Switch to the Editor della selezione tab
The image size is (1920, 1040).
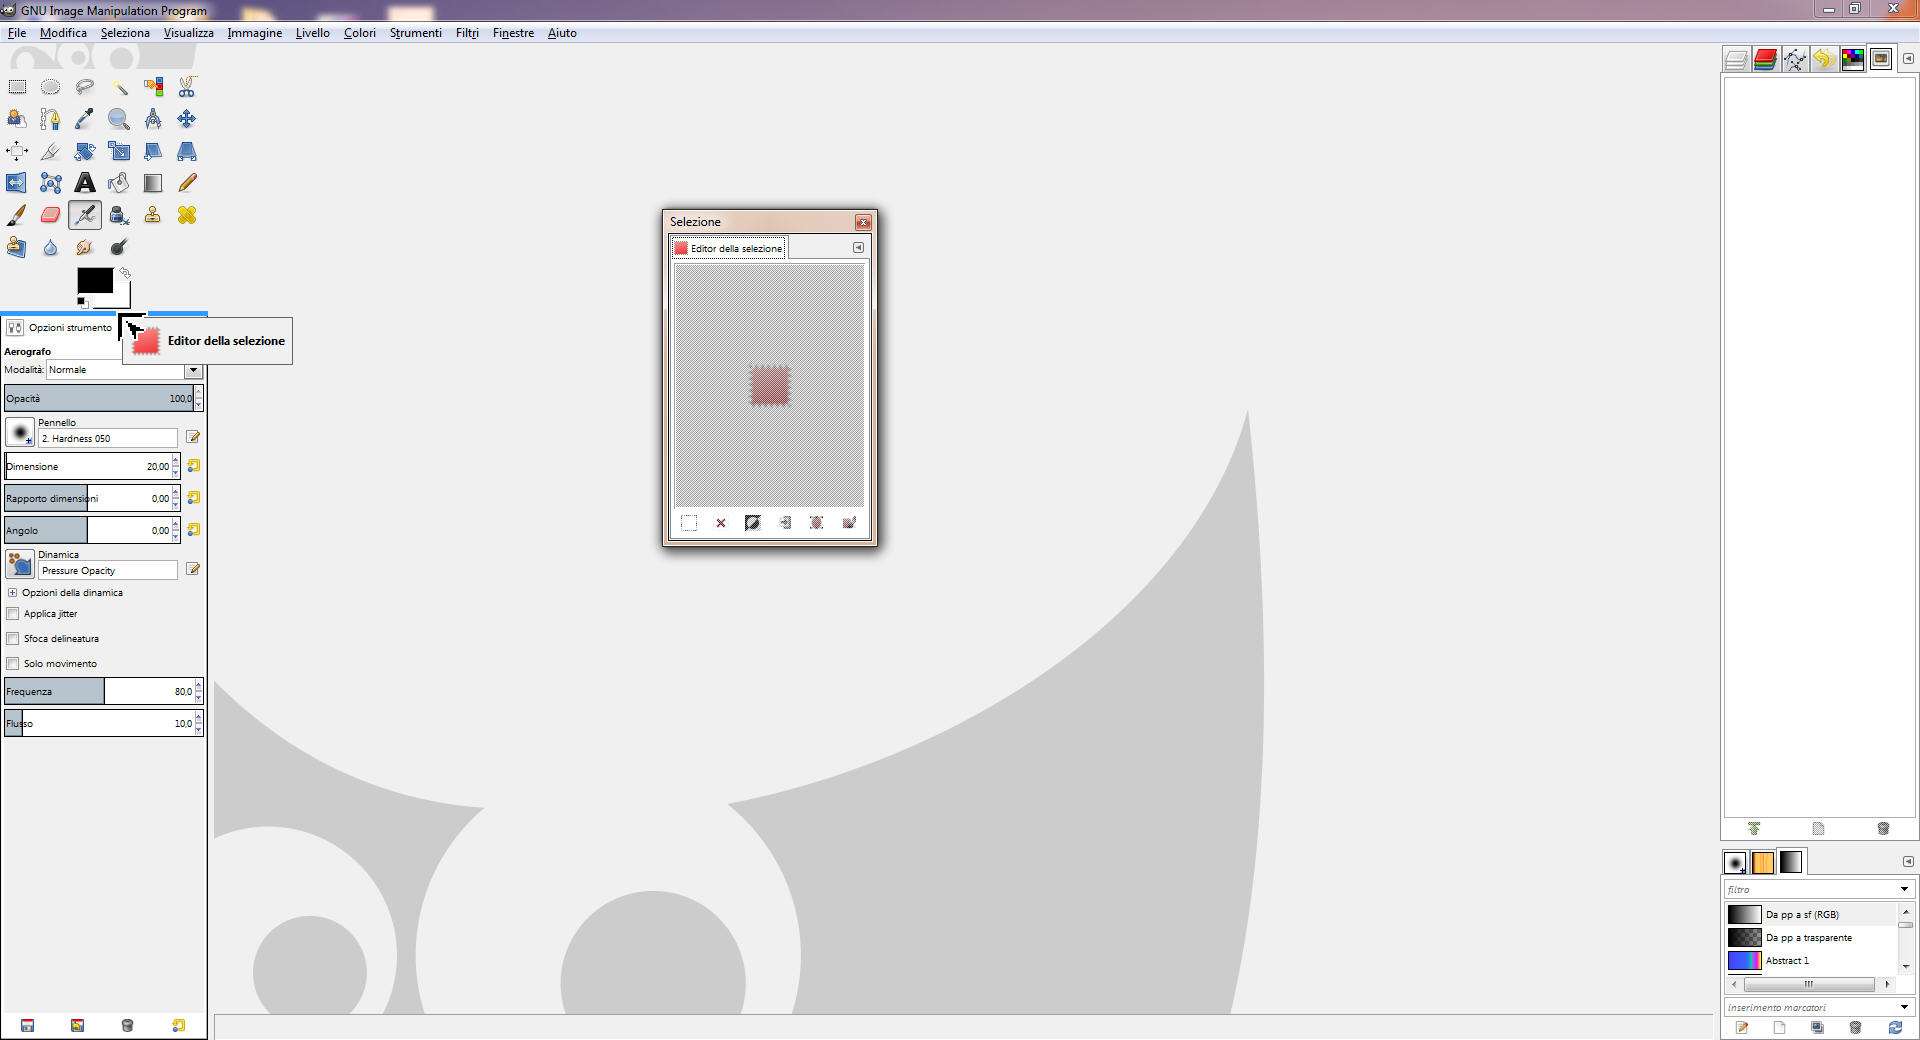pos(728,248)
